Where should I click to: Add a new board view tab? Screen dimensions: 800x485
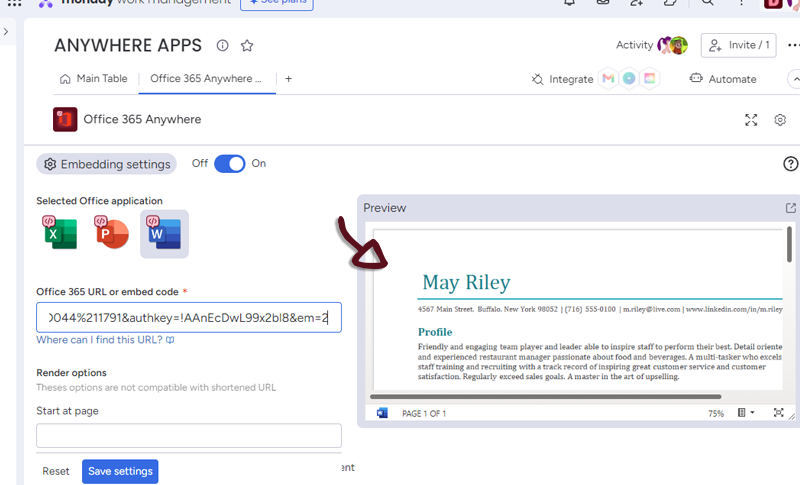[x=289, y=79]
